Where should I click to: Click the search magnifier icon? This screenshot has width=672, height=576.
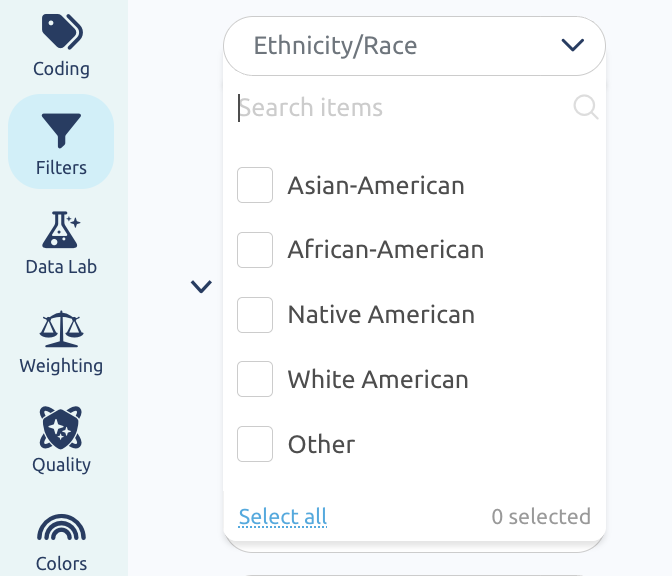[585, 107]
